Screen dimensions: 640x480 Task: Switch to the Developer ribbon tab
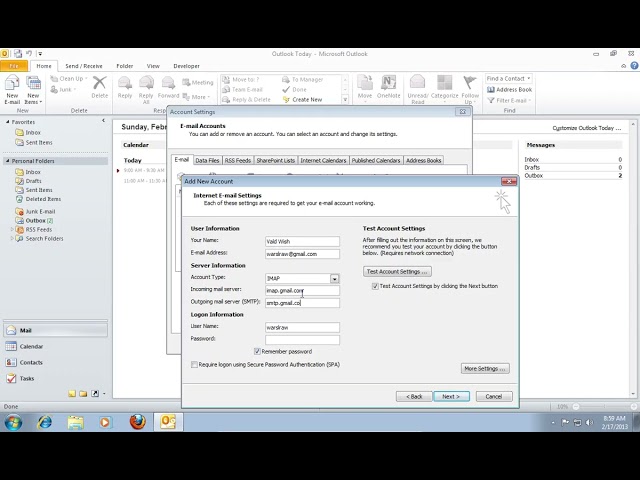tap(186, 66)
